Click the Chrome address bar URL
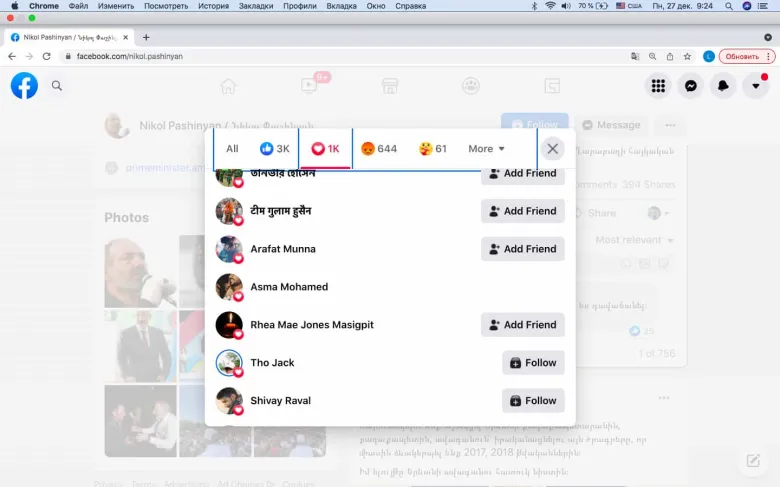This screenshot has height=487, width=780. tap(130, 56)
